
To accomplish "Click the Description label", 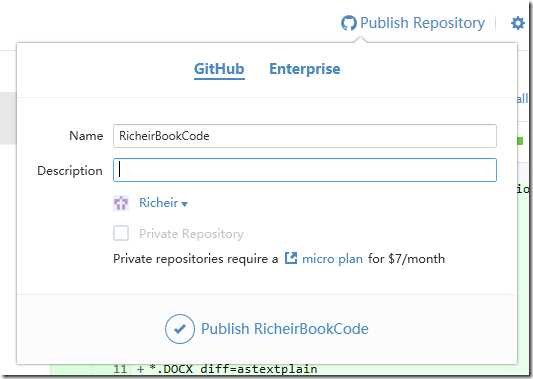I will click(70, 171).
